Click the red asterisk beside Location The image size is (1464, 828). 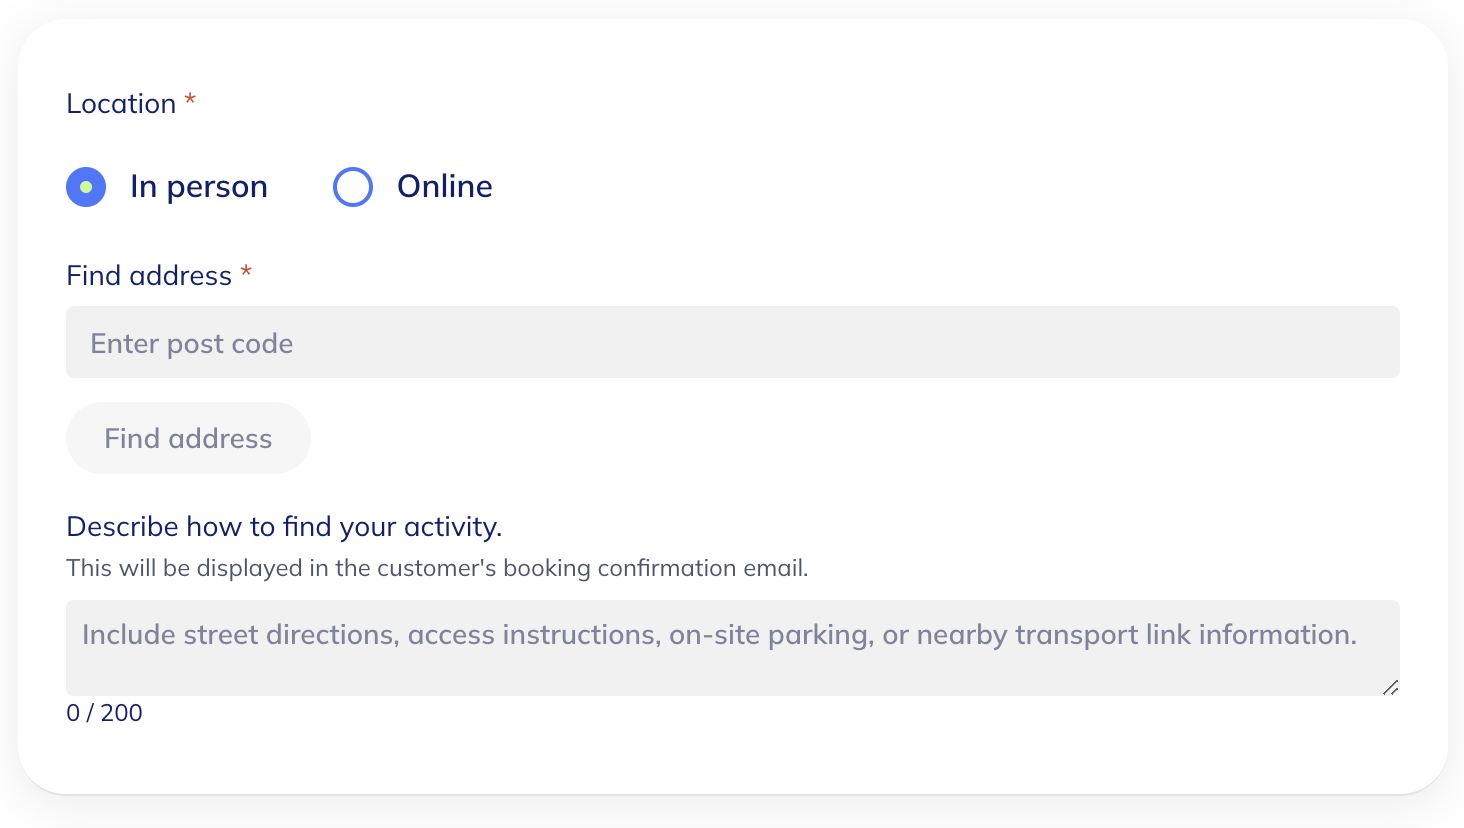[x=190, y=101]
